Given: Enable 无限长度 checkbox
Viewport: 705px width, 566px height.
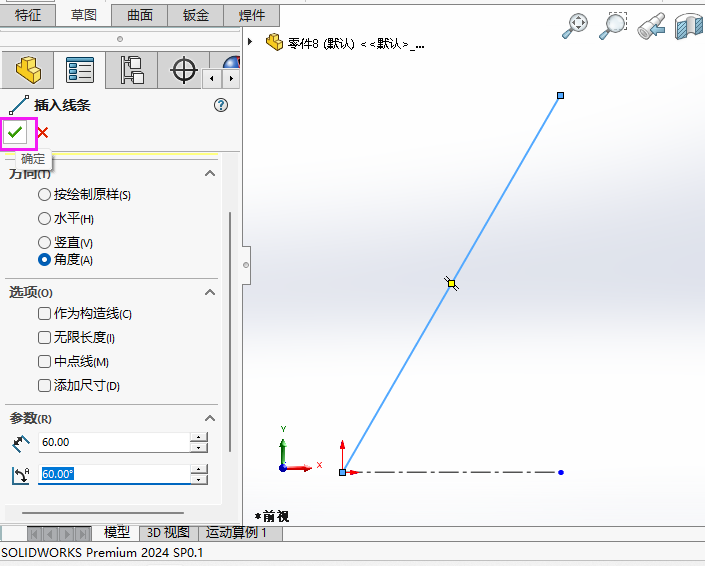Looking at the screenshot, I should tap(44, 337).
